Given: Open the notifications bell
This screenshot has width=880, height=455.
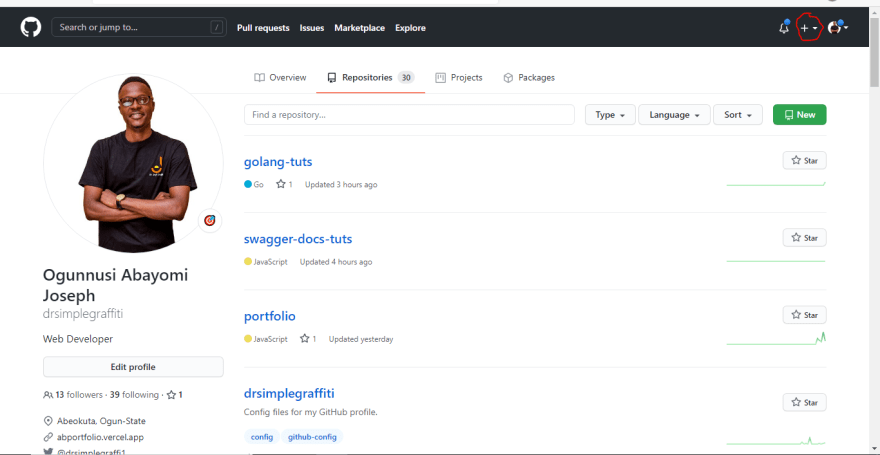Looking at the screenshot, I should (784, 27).
